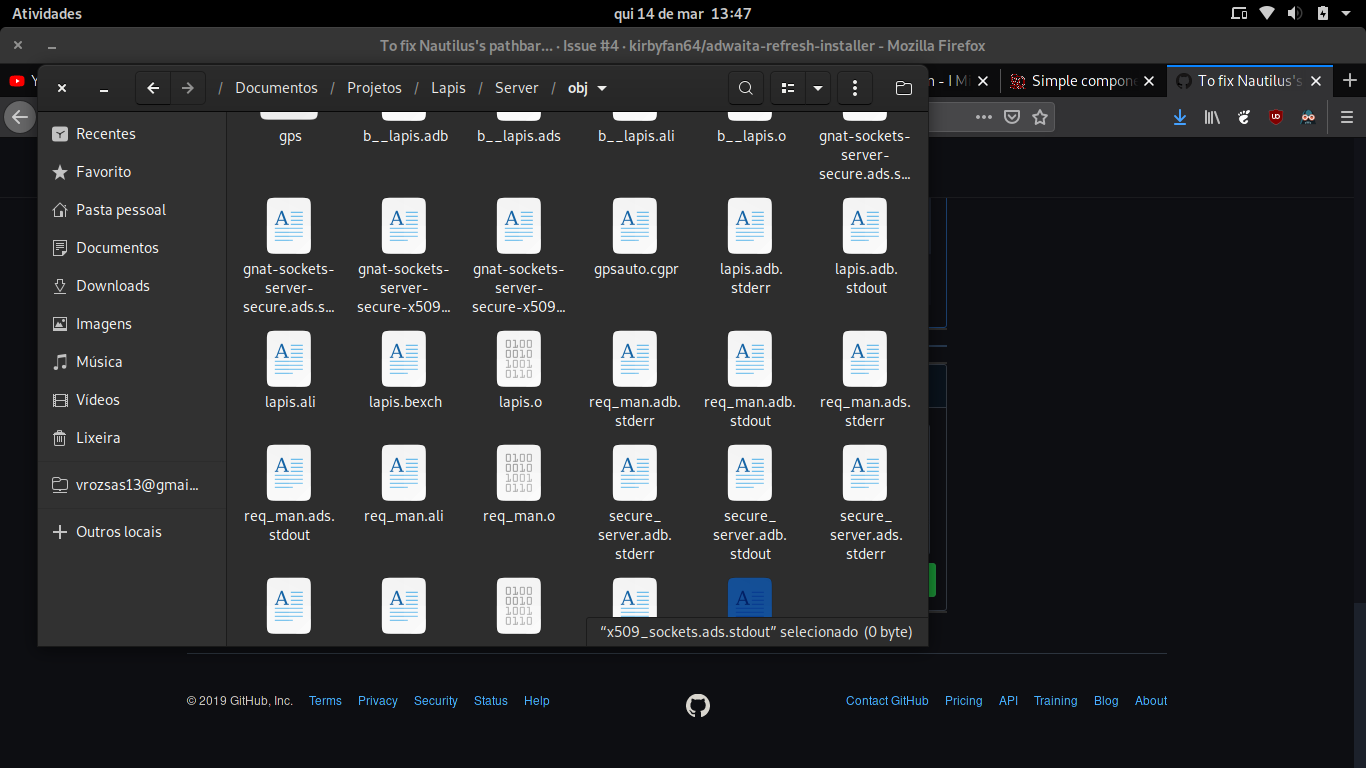Open Atividades overview in top bar
Image resolution: width=1366 pixels, height=768 pixels.
(x=47, y=14)
